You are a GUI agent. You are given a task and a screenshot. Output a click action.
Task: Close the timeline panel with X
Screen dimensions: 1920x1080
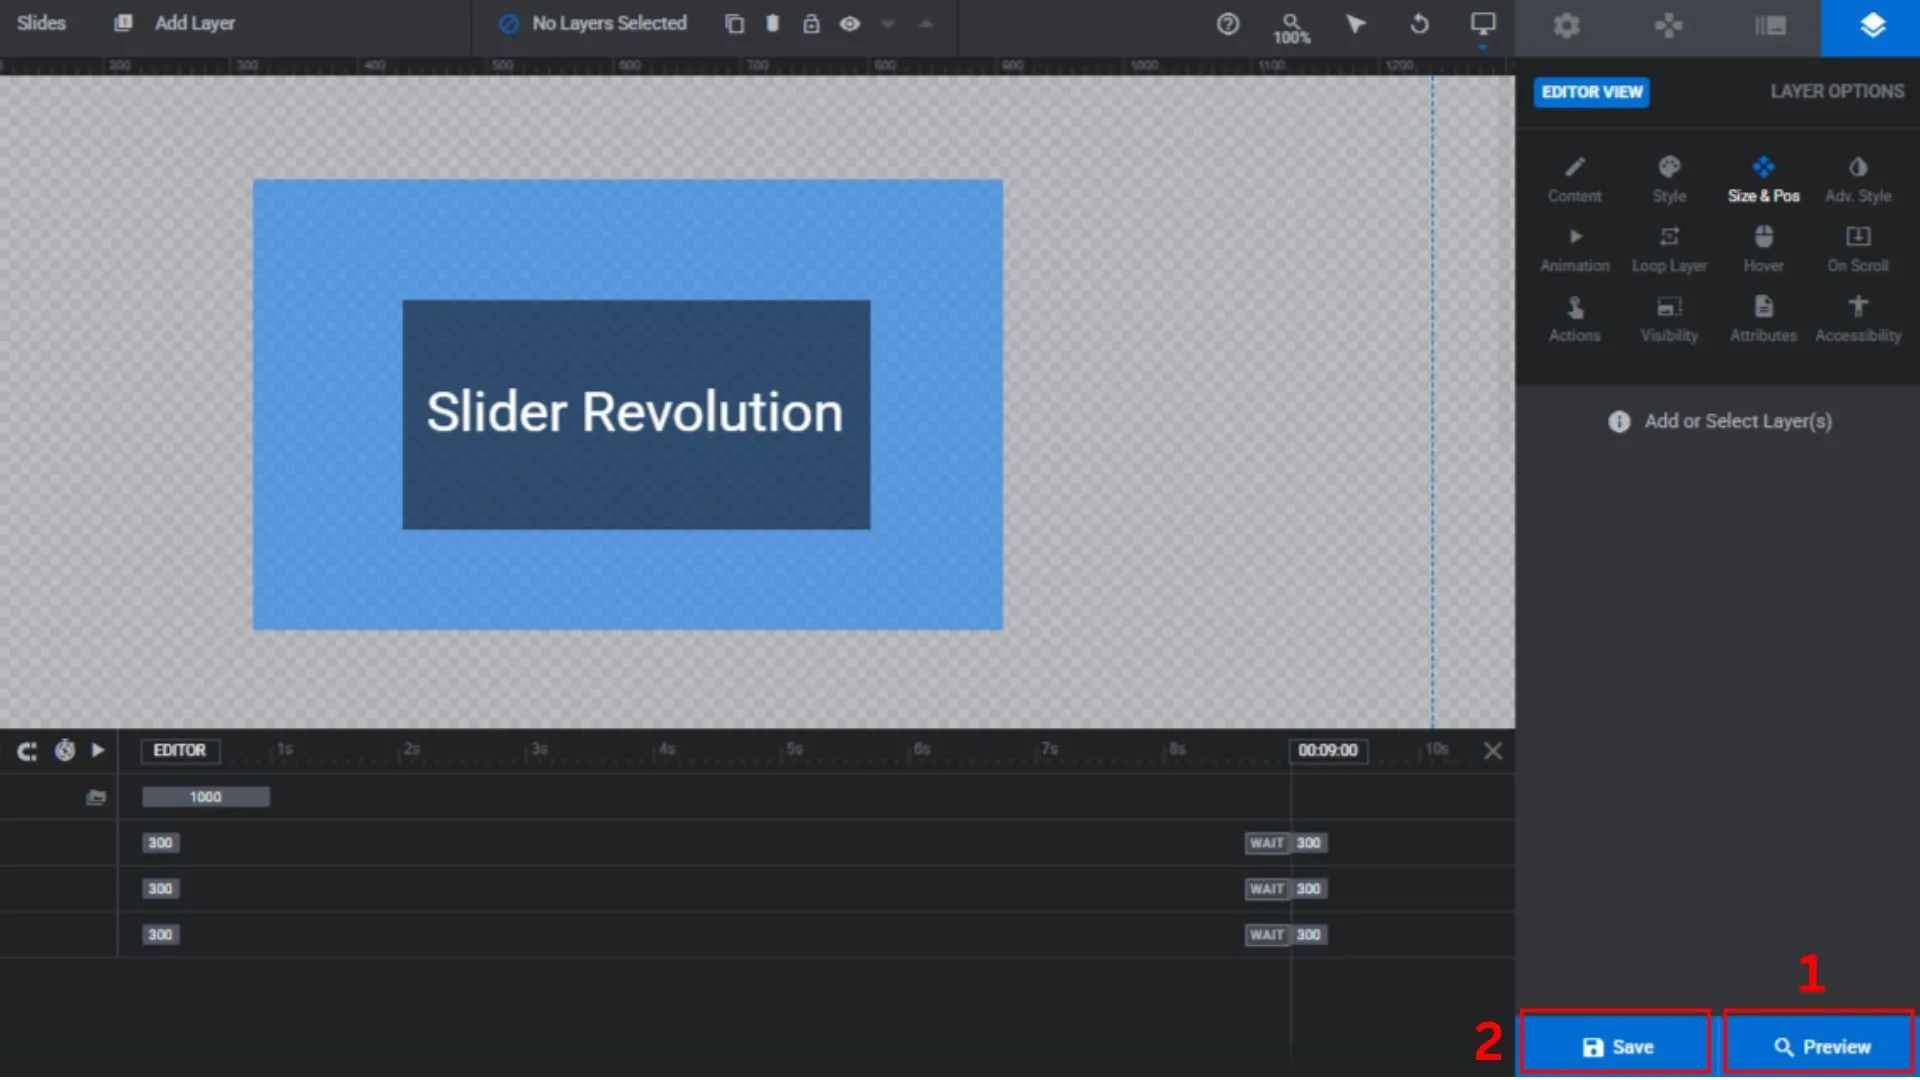pyautogui.click(x=1493, y=751)
